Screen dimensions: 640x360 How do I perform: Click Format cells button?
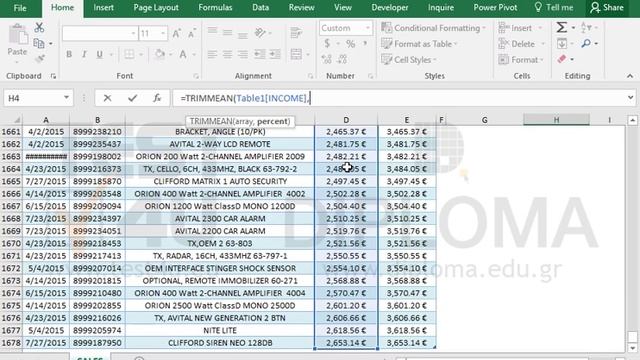click(x=518, y=60)
